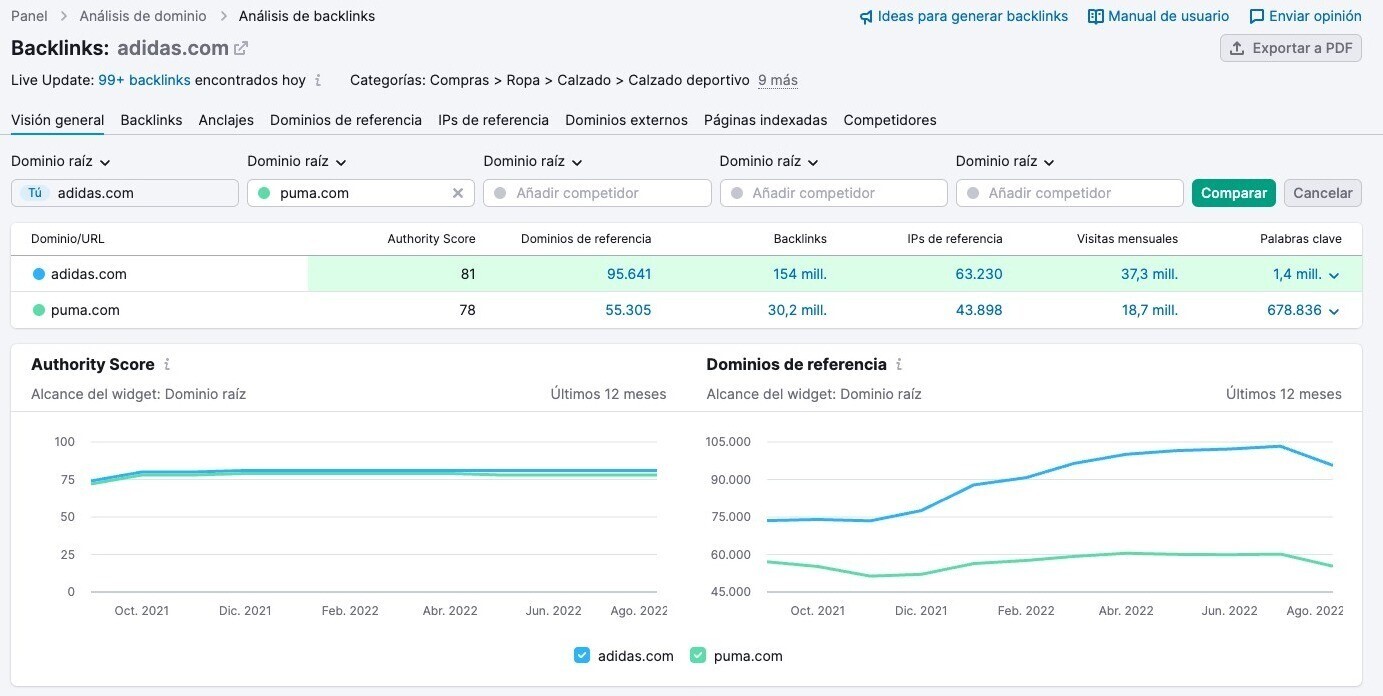This screenshot has width=1383, height=696.
Task: Click adidas.com backlinks value 154 mill.
Action: pyautogui.click(x=800, y=274)
